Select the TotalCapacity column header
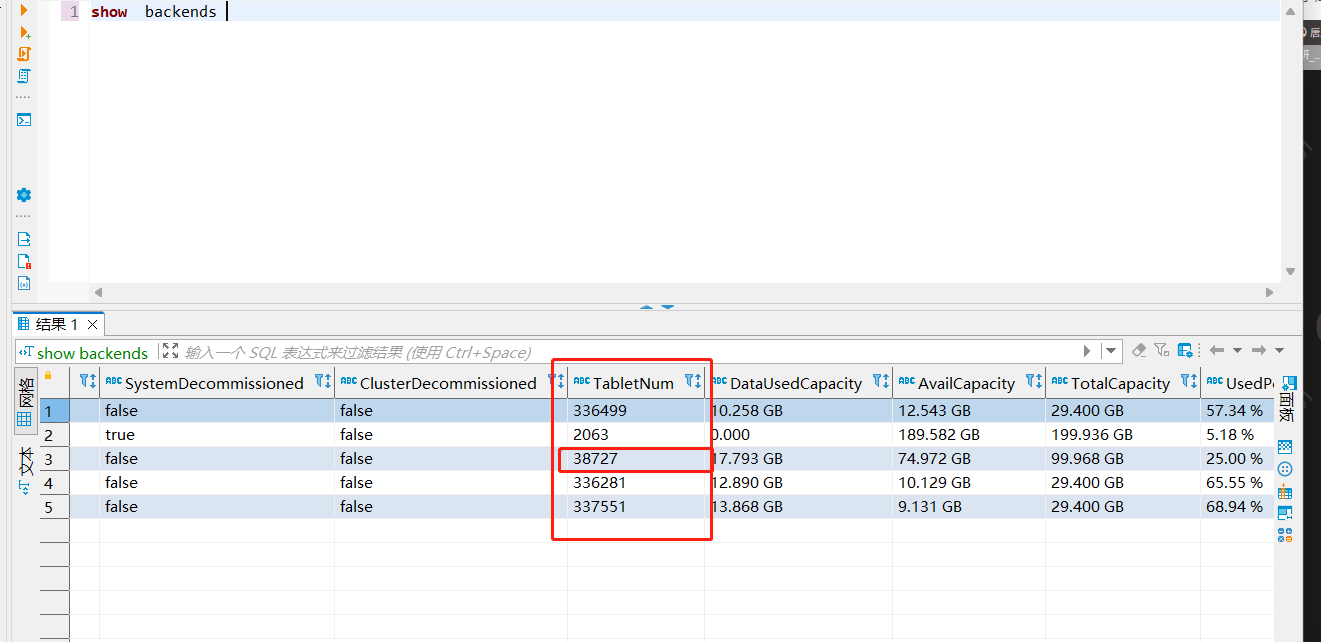Viewport: 1321px width, 642px height. [x=1123, y=383]
